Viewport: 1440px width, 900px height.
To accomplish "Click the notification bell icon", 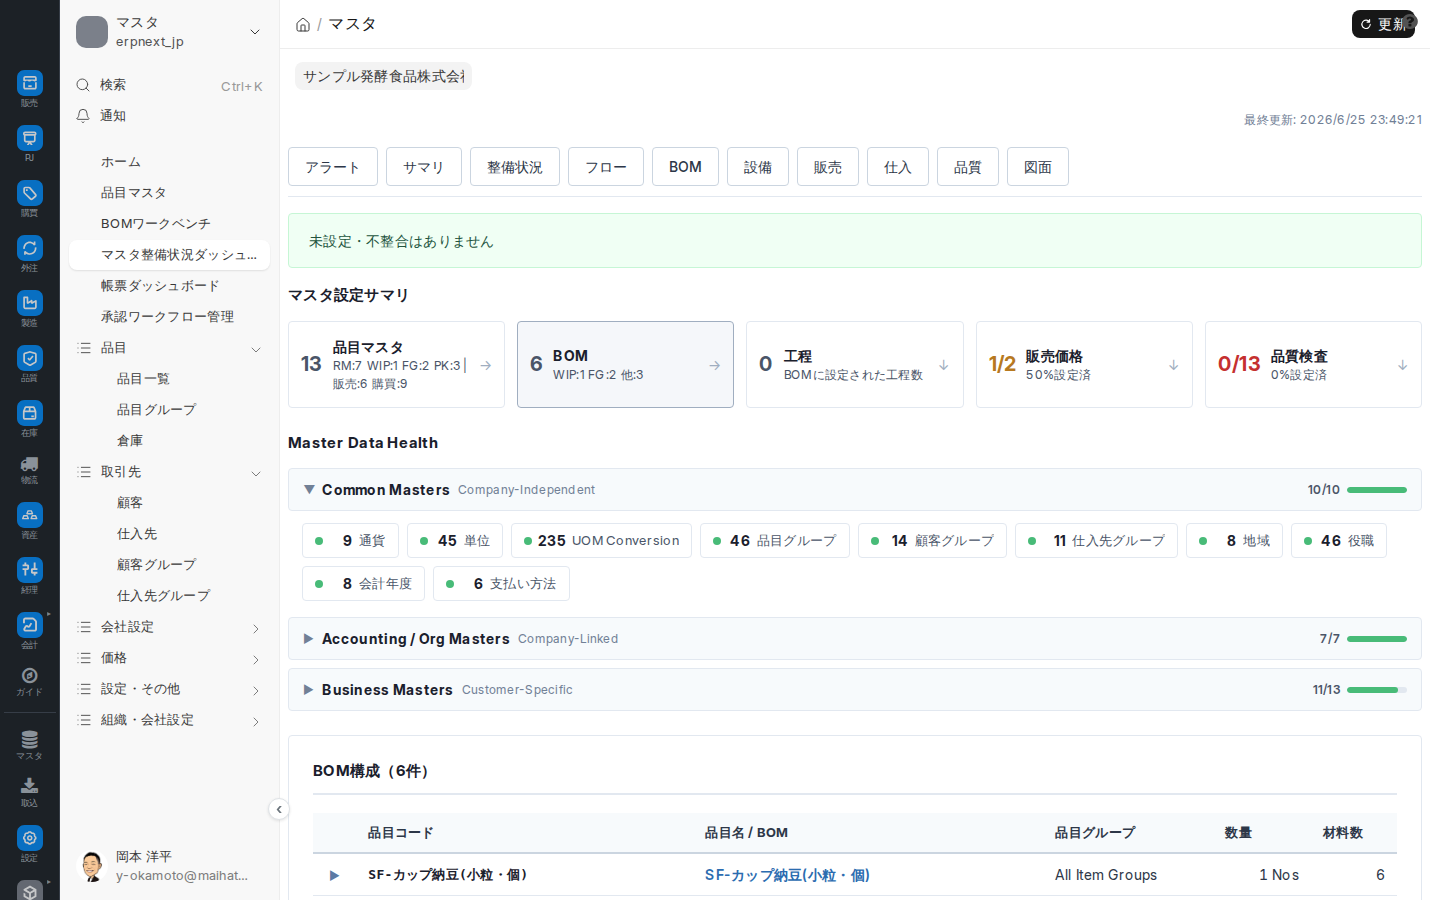I will (x=83, y=116).
